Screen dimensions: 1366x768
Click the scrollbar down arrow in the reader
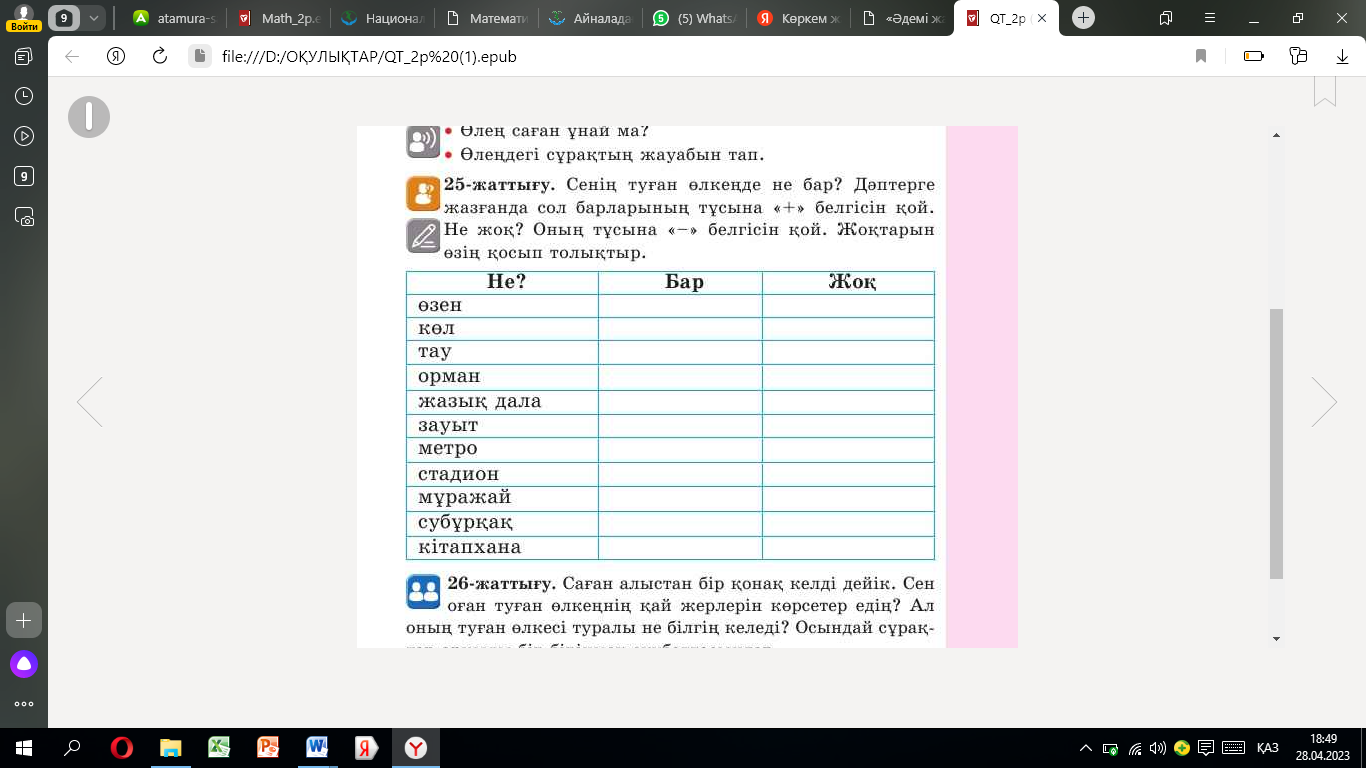pos(1276,638)
